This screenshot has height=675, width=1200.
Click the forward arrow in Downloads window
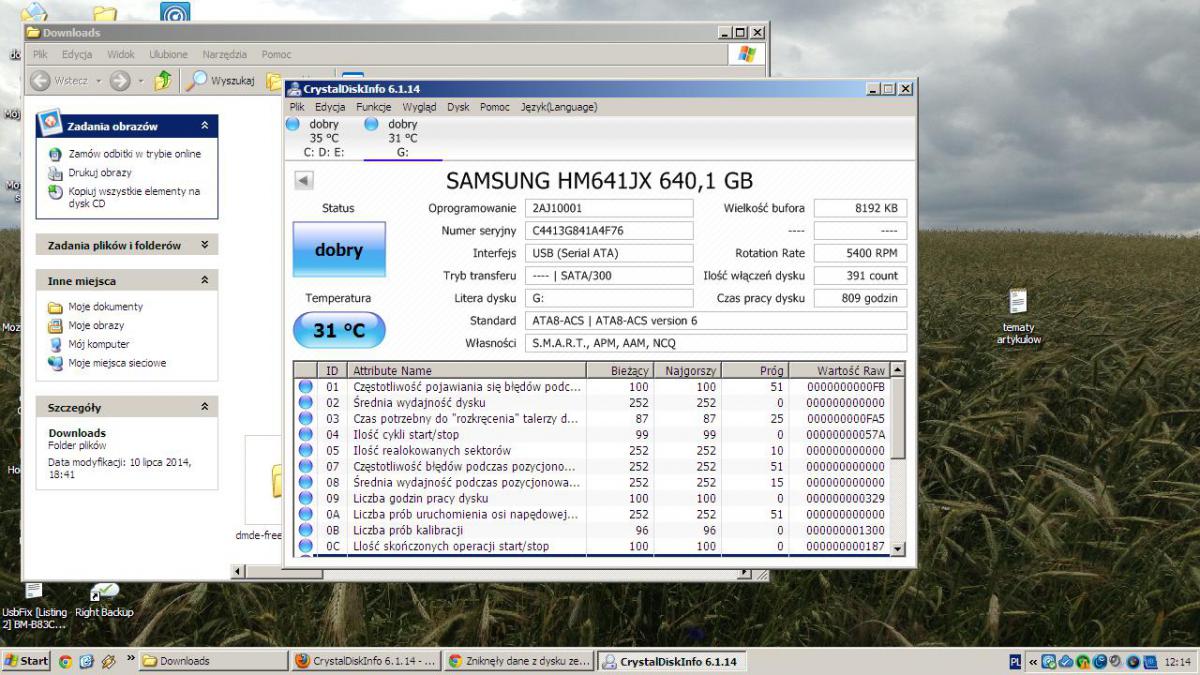click(120, 81)
